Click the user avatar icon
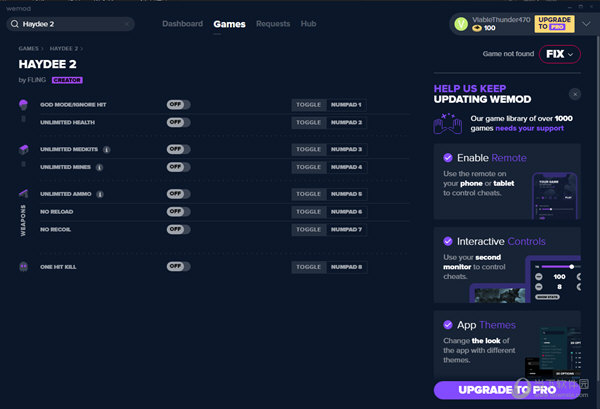Image resolution: width=600 pixels, height=409 pixels. coord(461,24)
